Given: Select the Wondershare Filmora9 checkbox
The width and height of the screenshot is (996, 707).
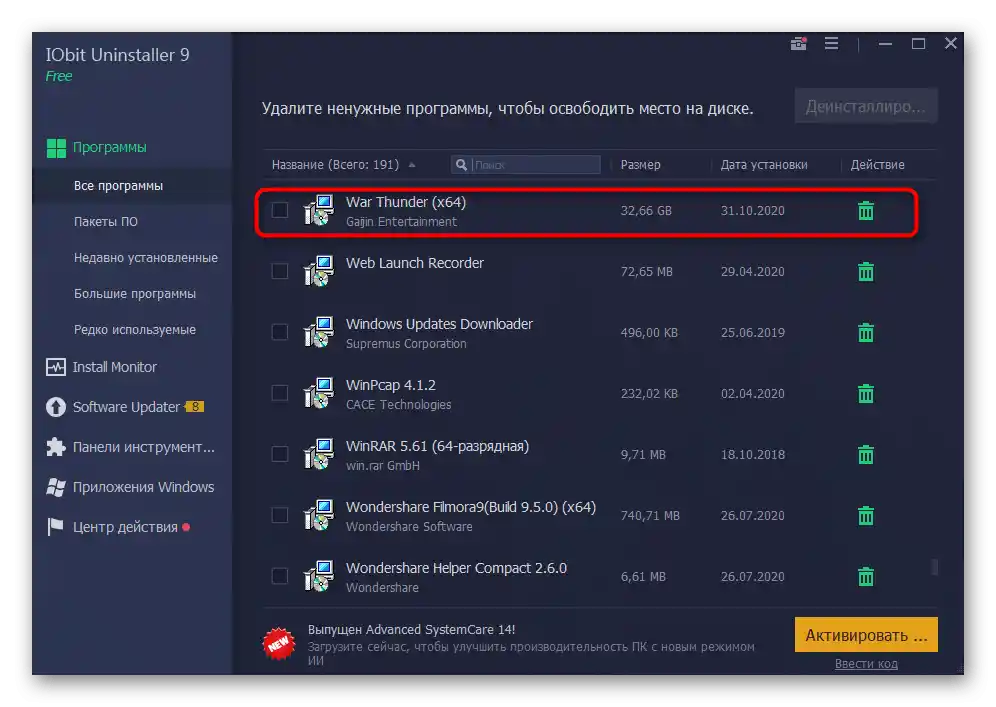Looking at the screenshot, I should (279, 515).
